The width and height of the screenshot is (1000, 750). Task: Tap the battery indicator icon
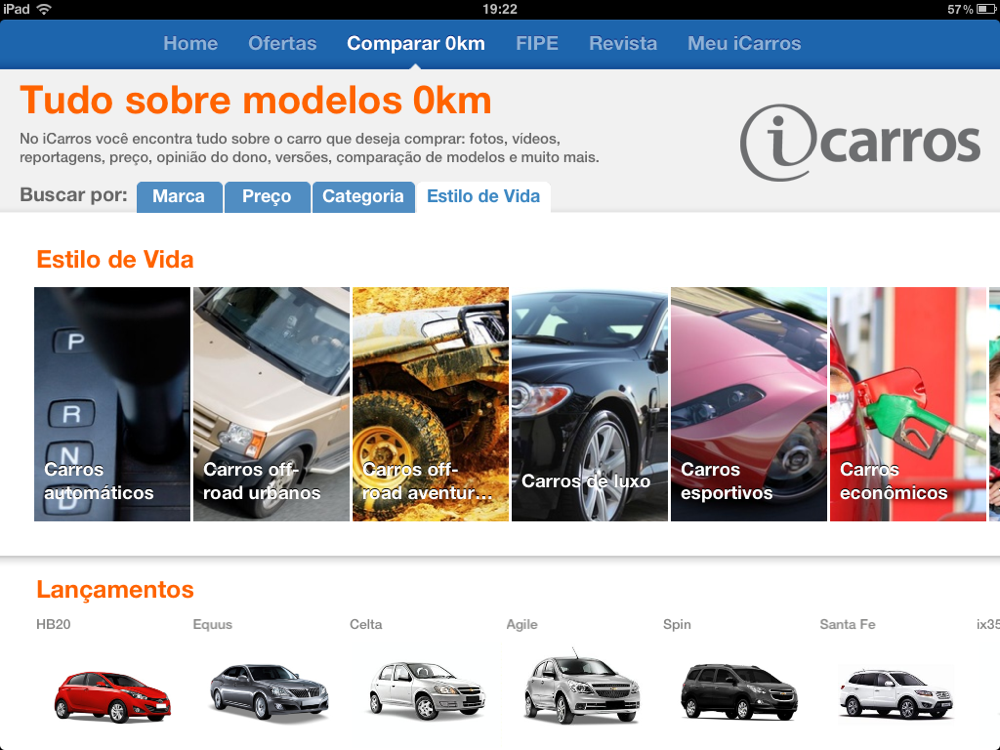click(x=986, y=9)
